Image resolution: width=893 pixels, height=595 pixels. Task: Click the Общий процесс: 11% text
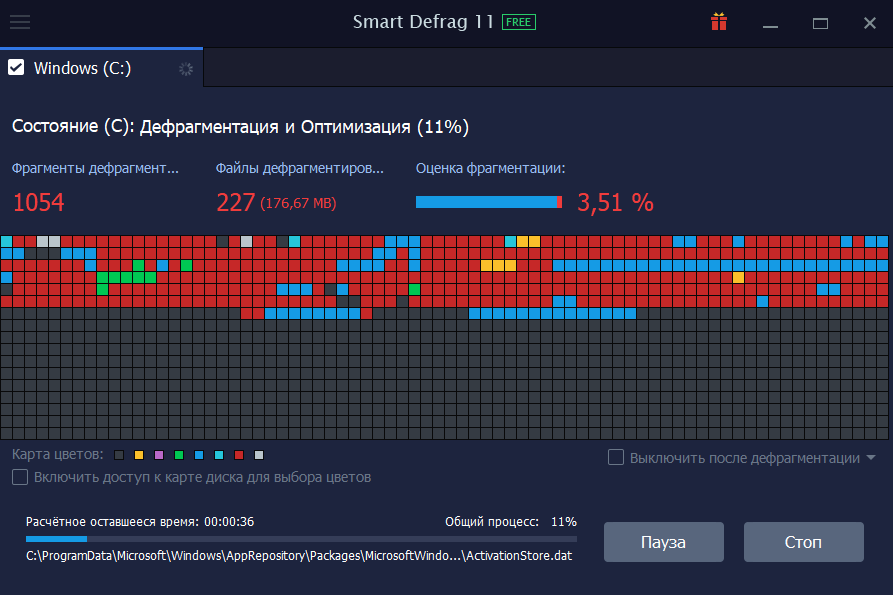tap(511, 522)
